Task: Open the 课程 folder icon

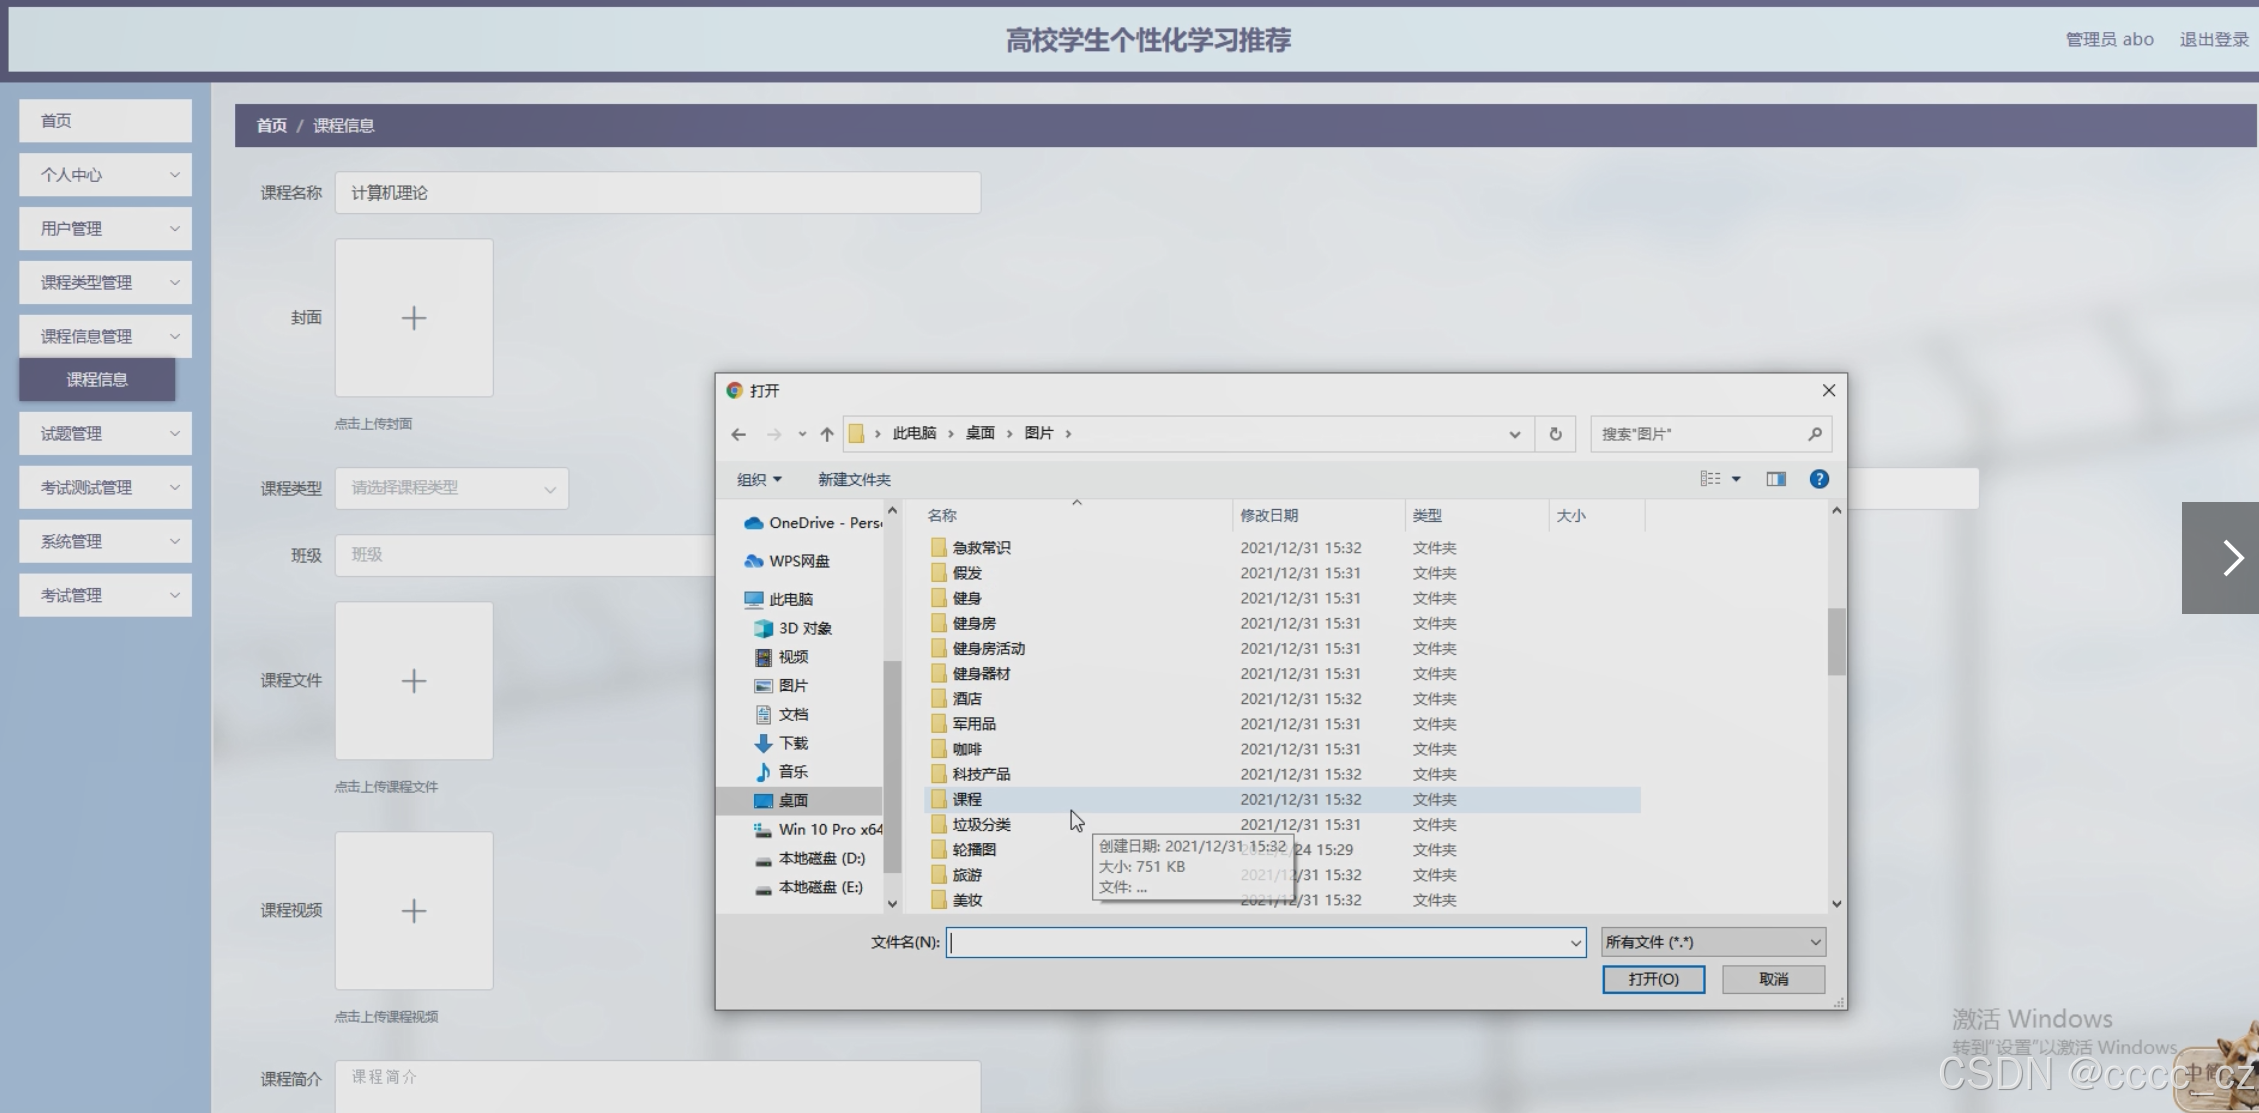Action: point(938,799)
